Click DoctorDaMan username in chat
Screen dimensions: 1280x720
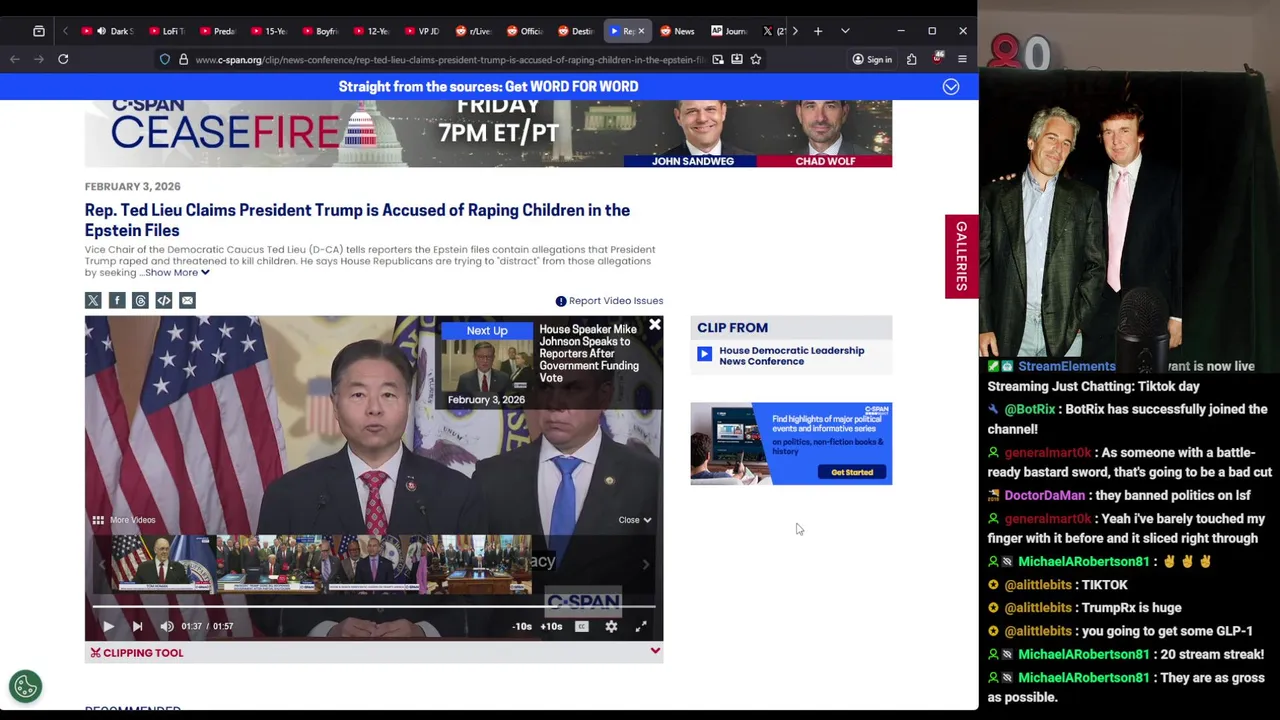pos(1044,495)
